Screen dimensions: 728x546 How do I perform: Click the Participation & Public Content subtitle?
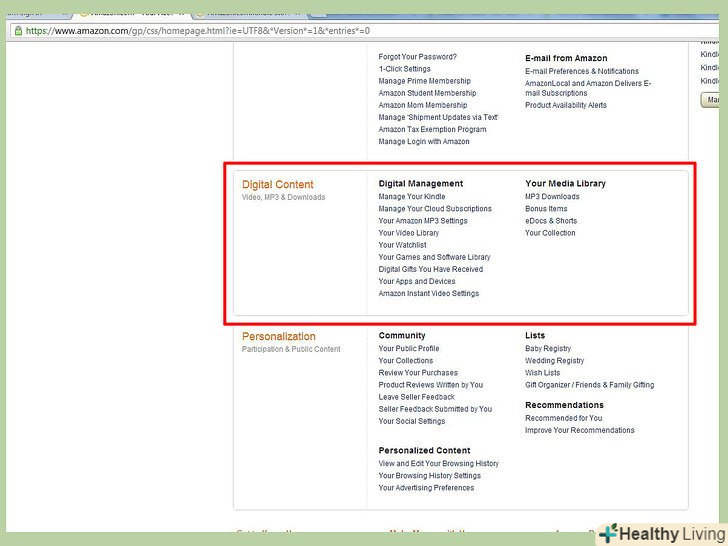pyautogui.click(x=291, y=349)
